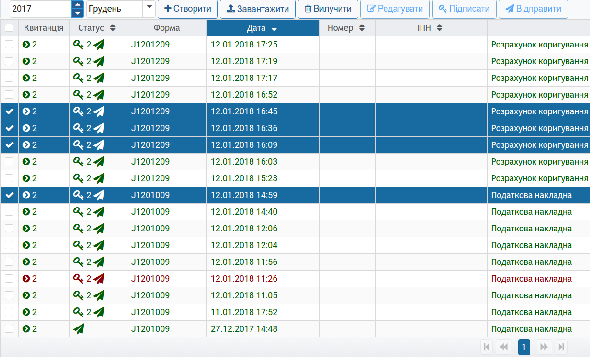Click the Завантажити button
The width and height of the screenshot is (593, 362).
[x=258, y=9]
